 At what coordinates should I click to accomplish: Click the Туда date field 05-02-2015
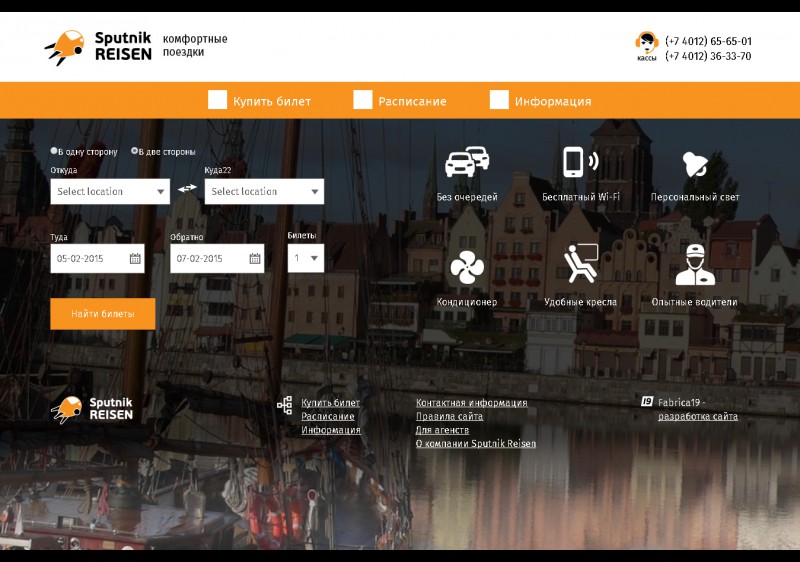pyautogui.click(x=97, y=258)
